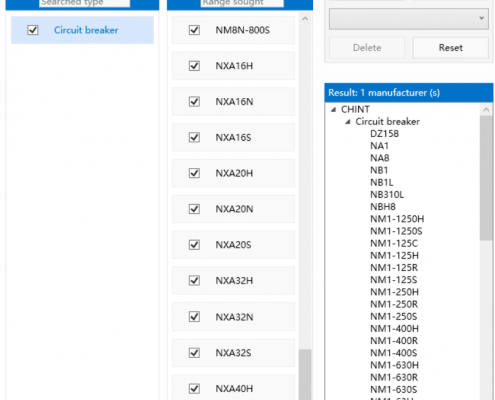Select NM1-400S in the result tree
Viewport: 495px width, 400px height.
(393, 353)
